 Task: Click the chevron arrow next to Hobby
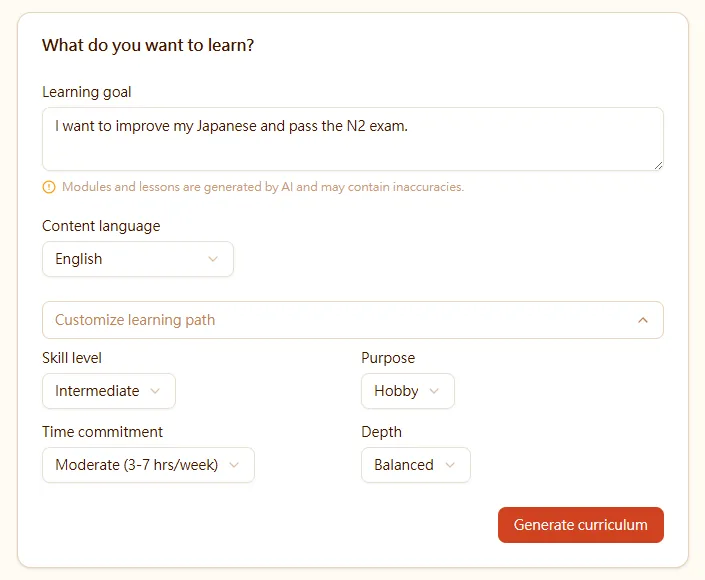pyautogui.click(x=434, y=391)
